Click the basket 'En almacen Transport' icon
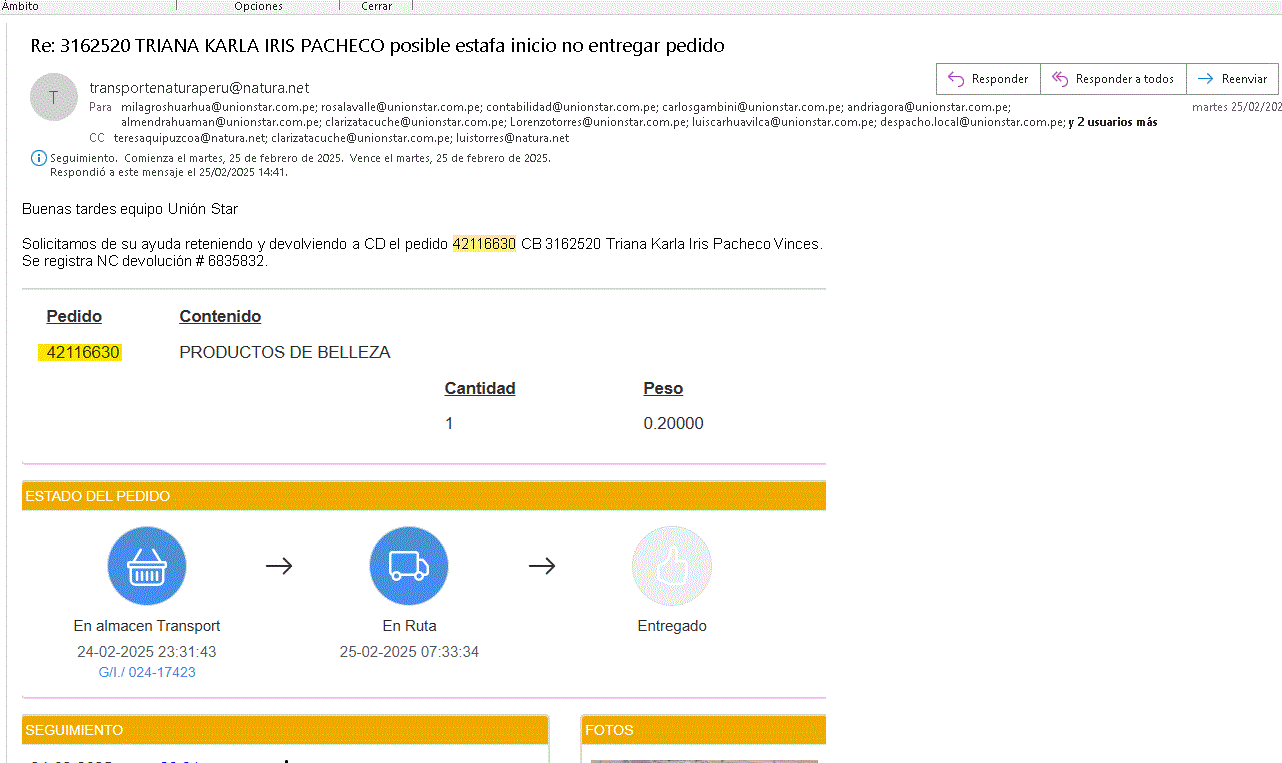 tap(147, 566)
